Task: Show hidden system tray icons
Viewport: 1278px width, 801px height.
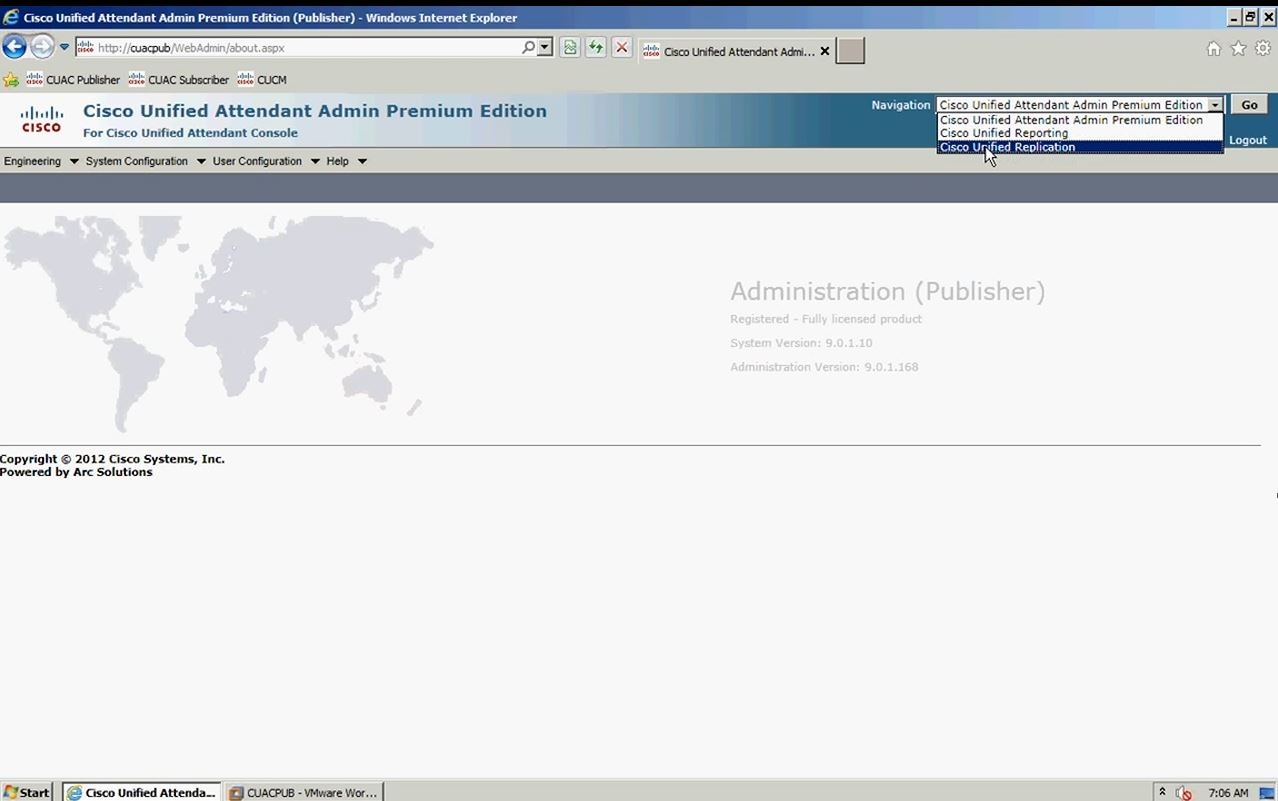Action: (1162, 792)
